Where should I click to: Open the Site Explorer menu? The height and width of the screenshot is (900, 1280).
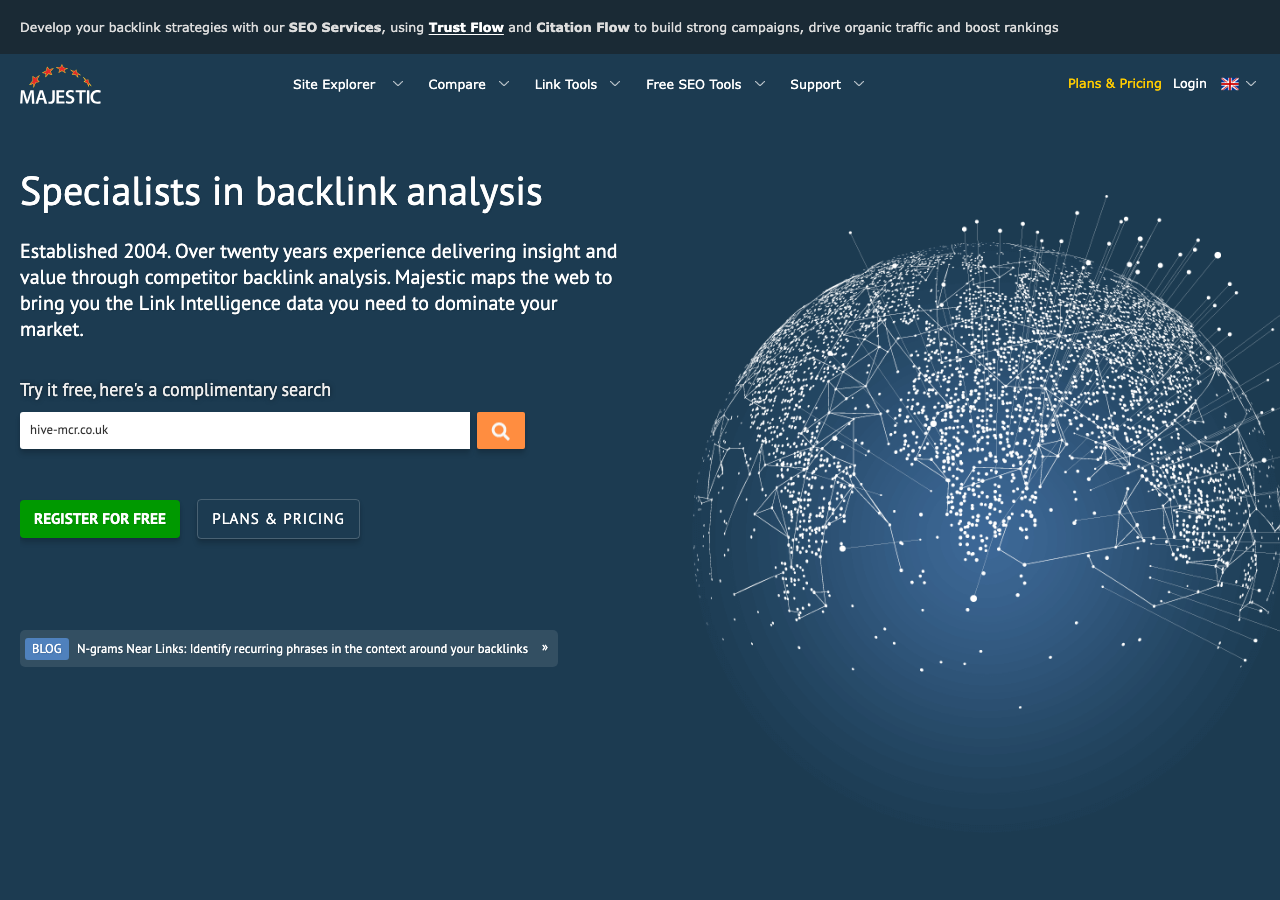[334, 84]
